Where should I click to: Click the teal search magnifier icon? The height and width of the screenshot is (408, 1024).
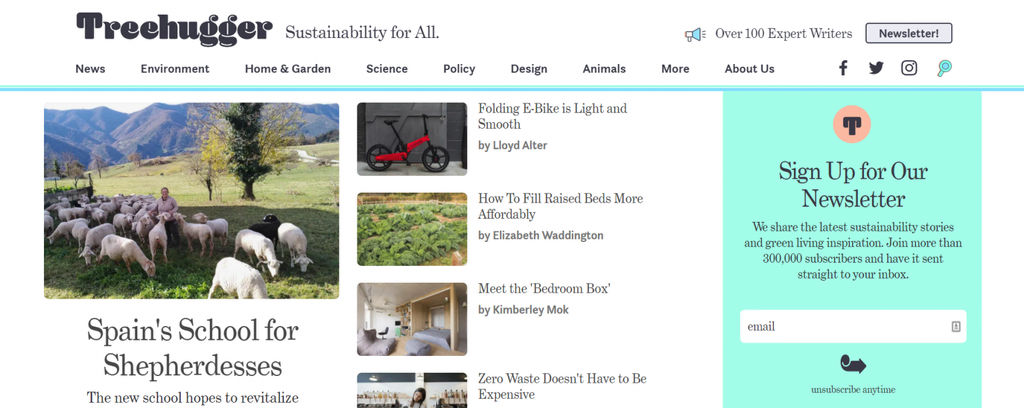tap(944, 68)
